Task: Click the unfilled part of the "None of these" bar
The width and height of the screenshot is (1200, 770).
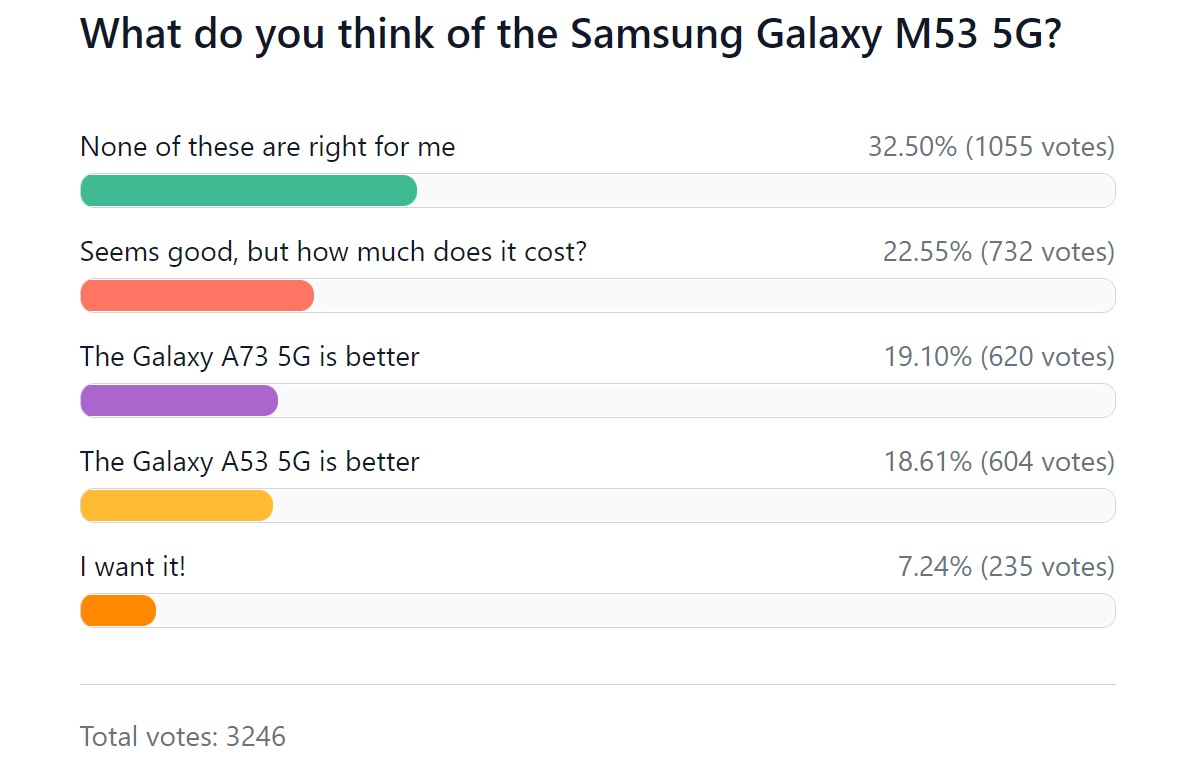Action: pyautogui.click(x=765, y=190)
